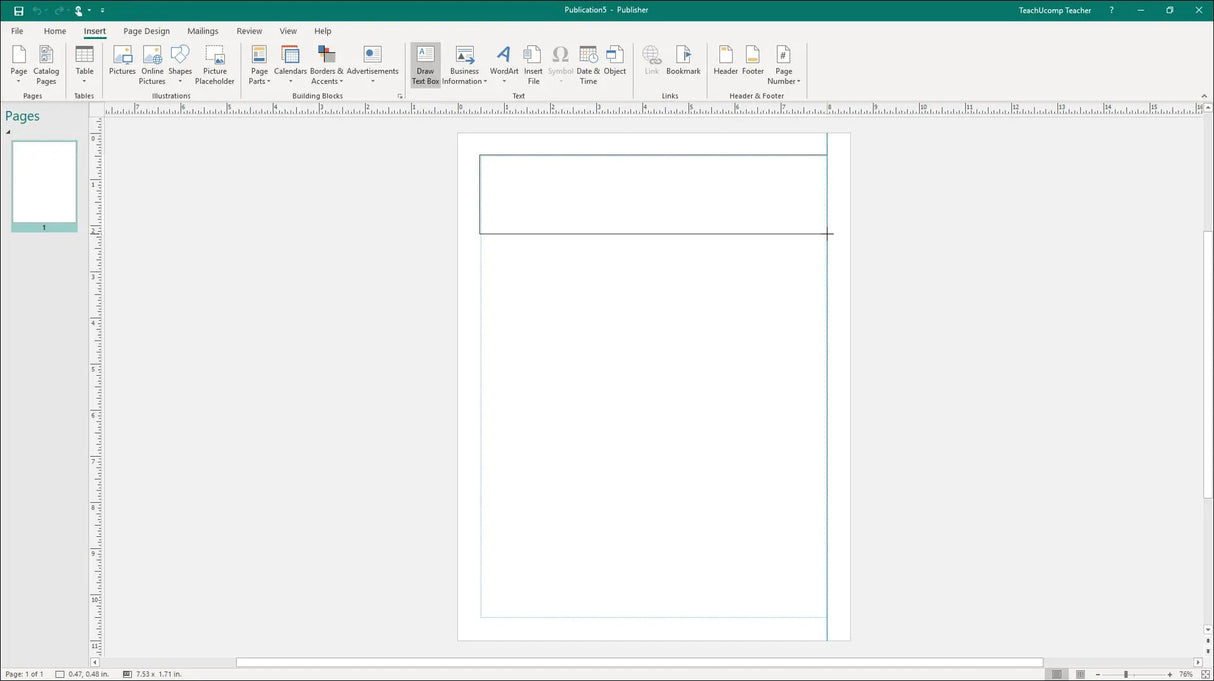
Task: Add a Bookmark to the publication
Action: 683,60
